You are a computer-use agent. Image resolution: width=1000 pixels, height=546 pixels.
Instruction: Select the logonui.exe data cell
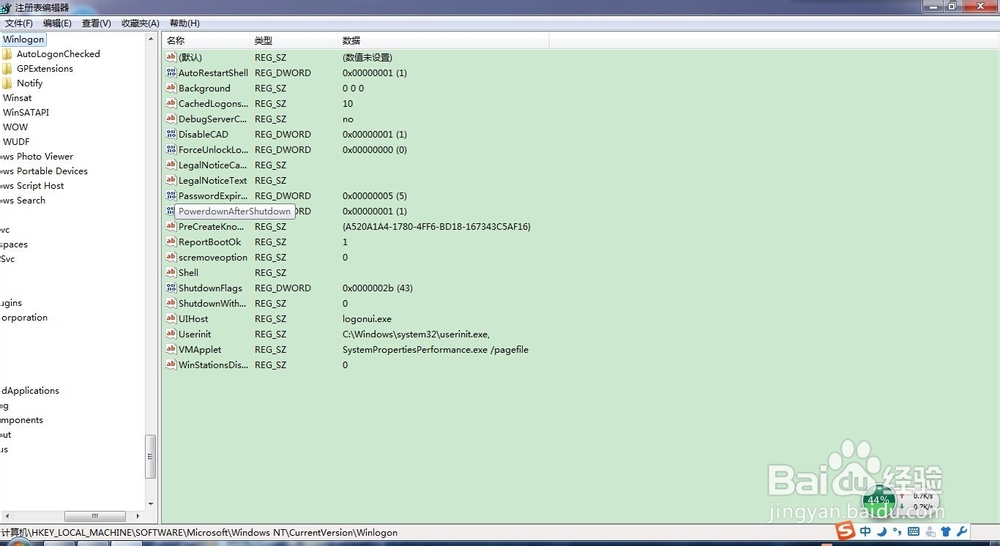point(367,319)
